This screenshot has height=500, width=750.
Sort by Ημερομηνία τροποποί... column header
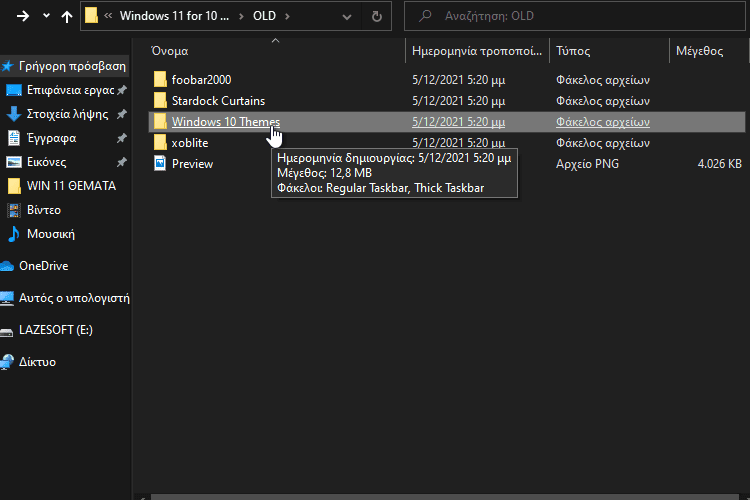click(477, 51)
